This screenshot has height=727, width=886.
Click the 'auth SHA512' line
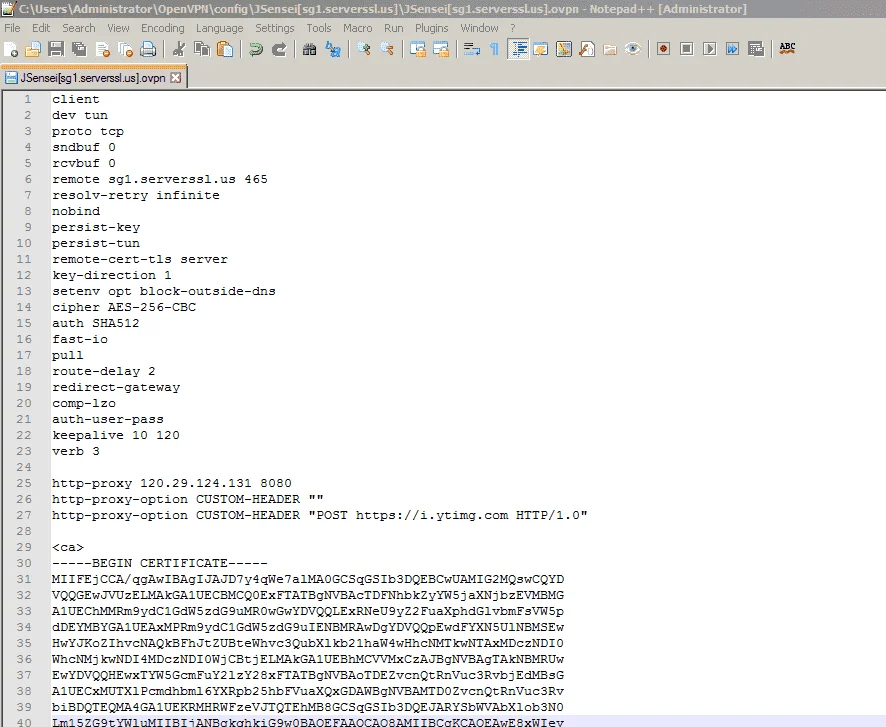[x=95, y=323]
